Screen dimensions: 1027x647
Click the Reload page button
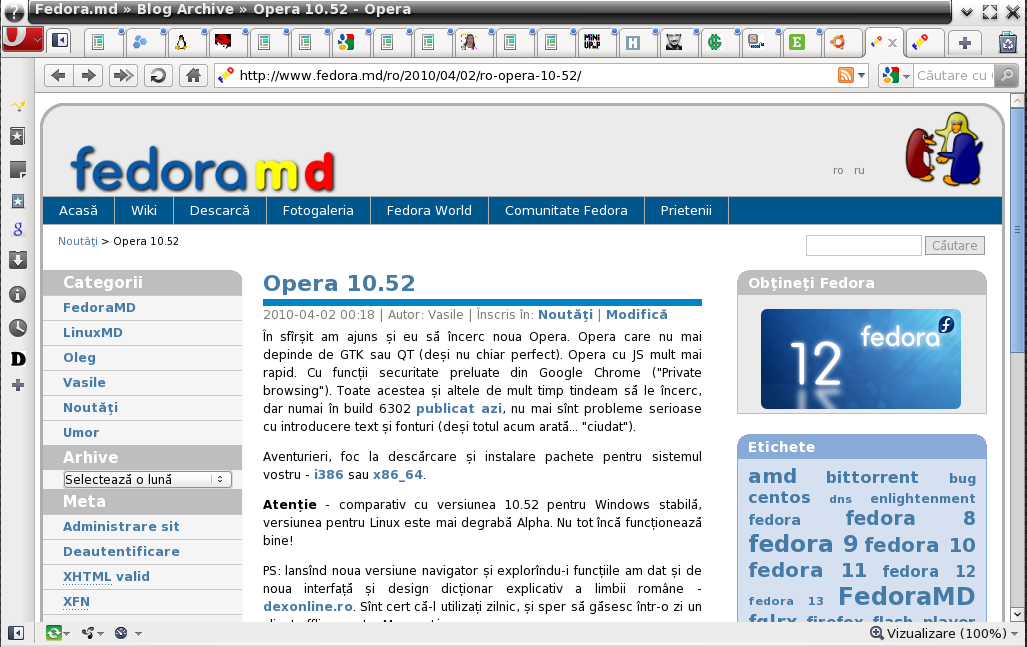coord(157,76)
